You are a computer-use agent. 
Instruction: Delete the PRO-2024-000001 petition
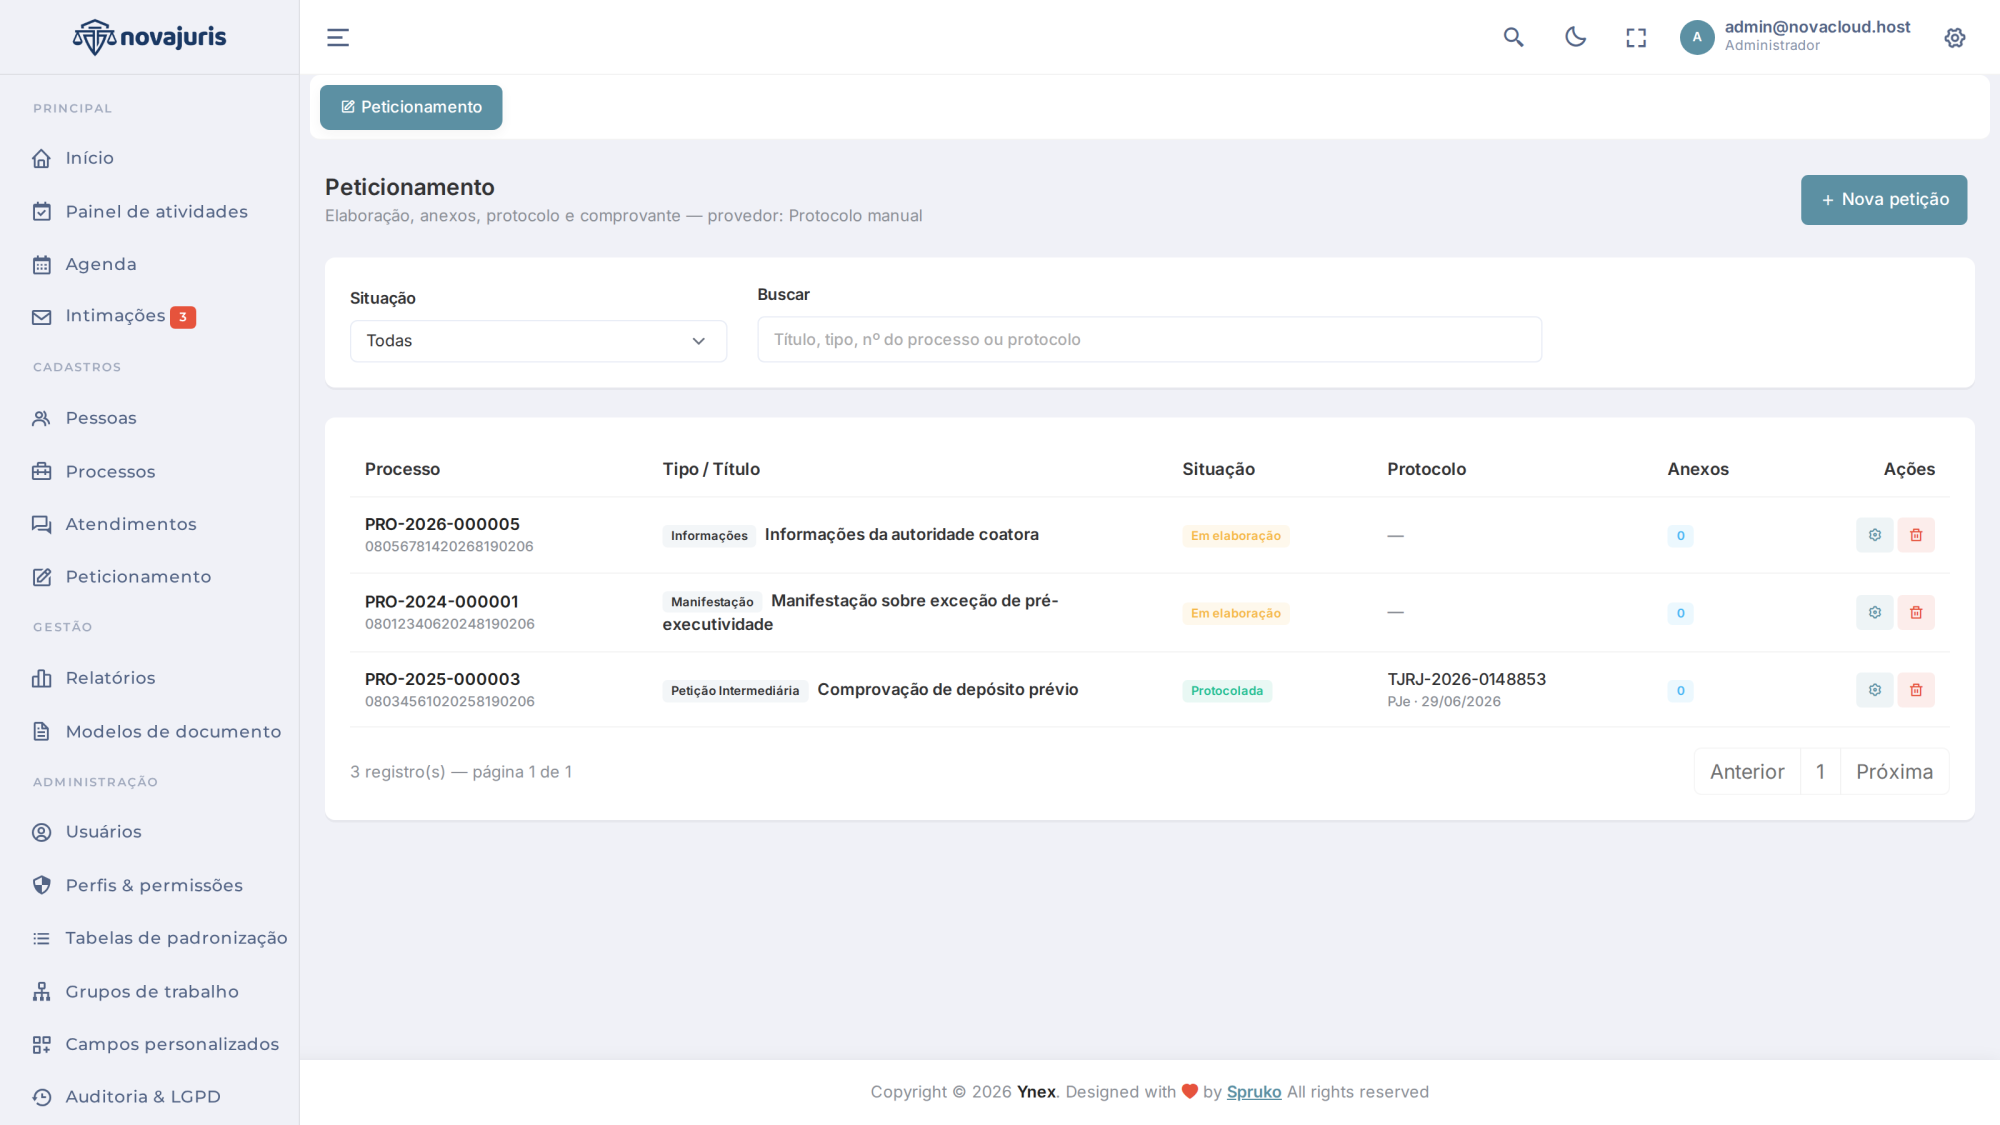coord(1916,612)
